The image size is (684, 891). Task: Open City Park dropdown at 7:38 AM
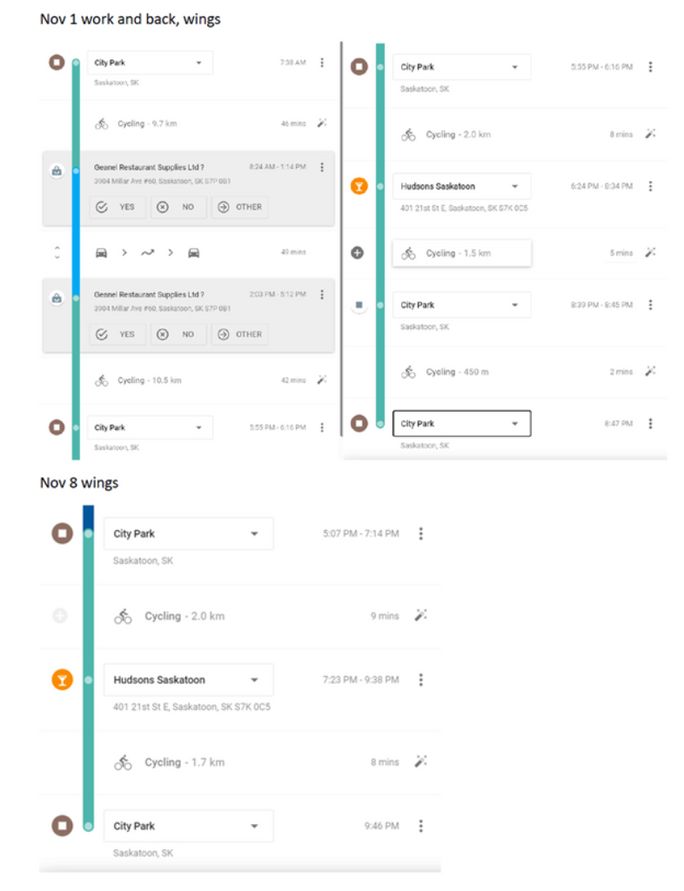click(199, 63)
